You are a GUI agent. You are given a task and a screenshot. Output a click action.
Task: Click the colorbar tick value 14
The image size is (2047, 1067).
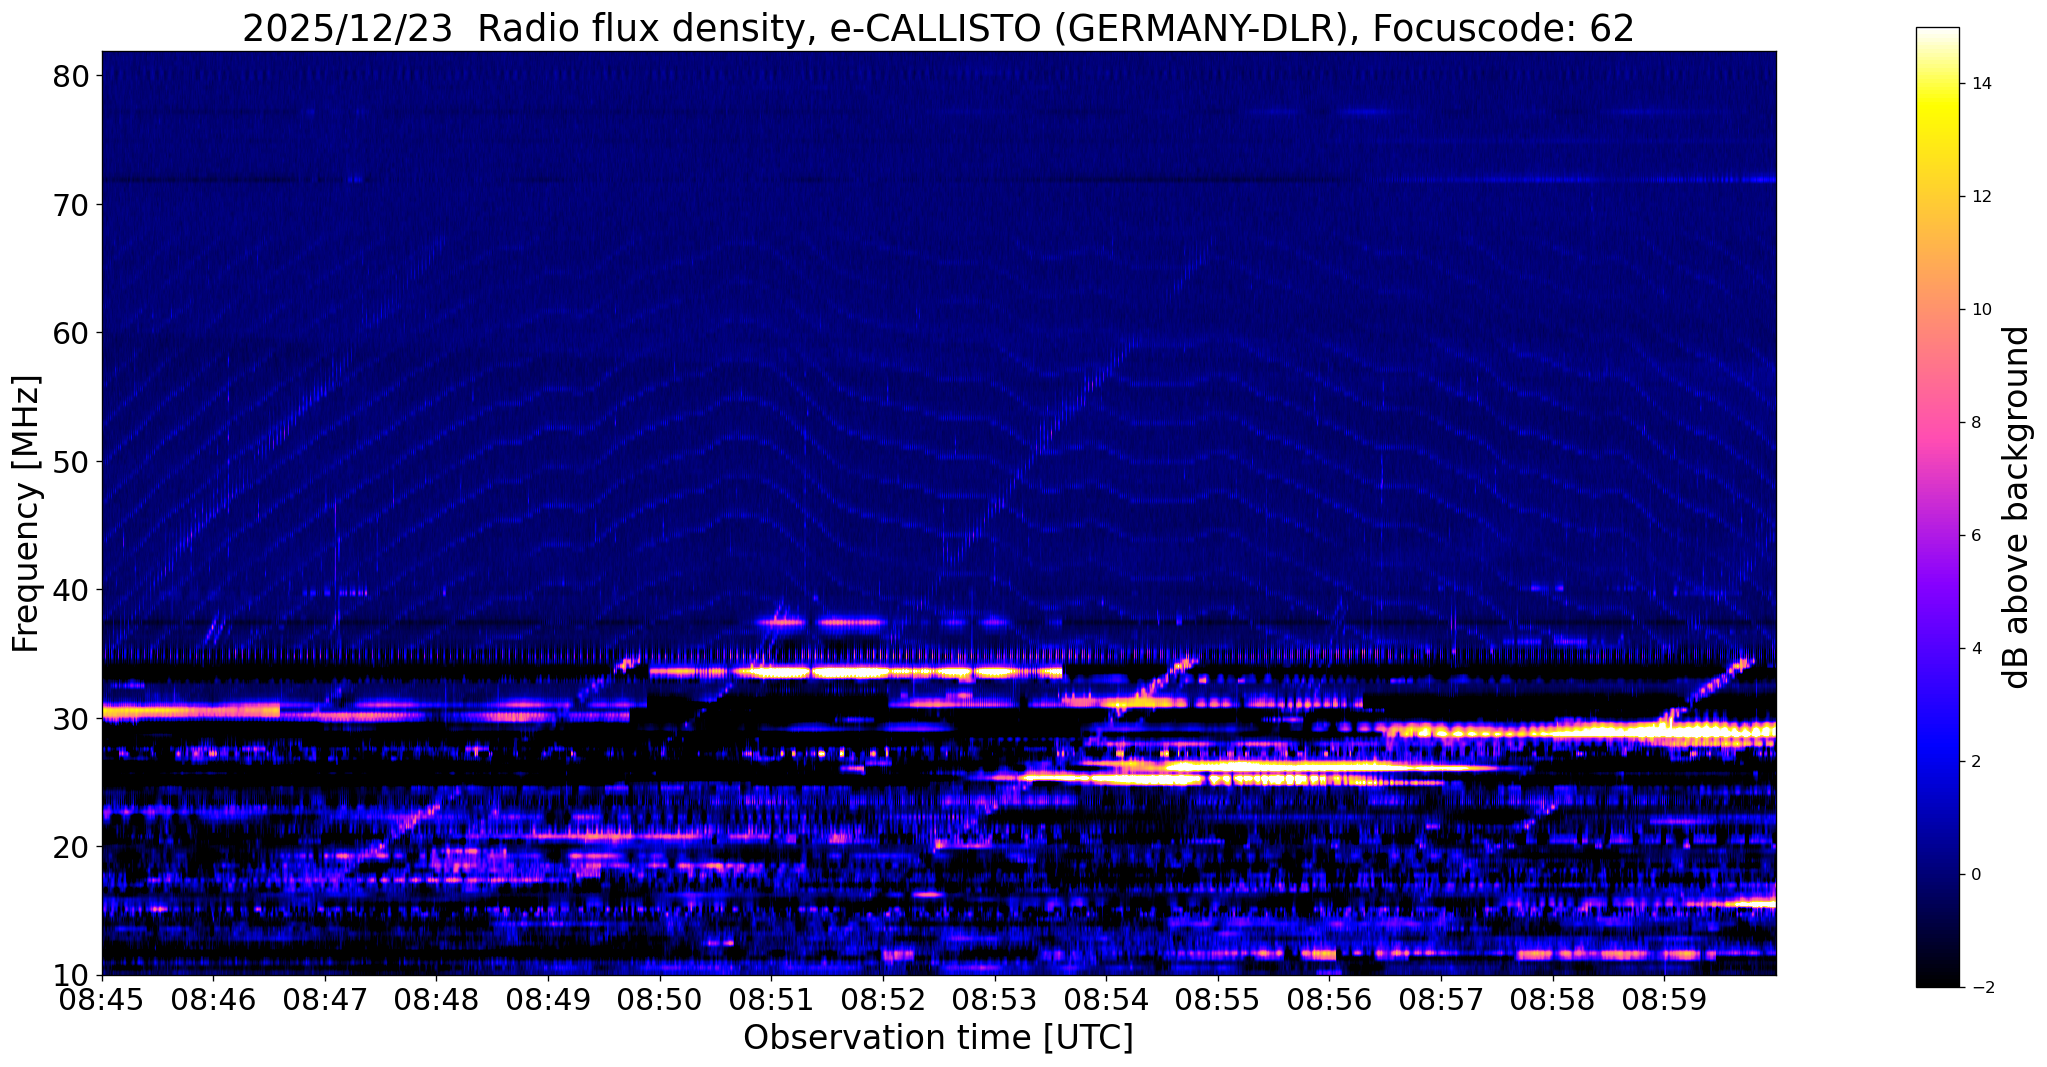coord(1980,84)
